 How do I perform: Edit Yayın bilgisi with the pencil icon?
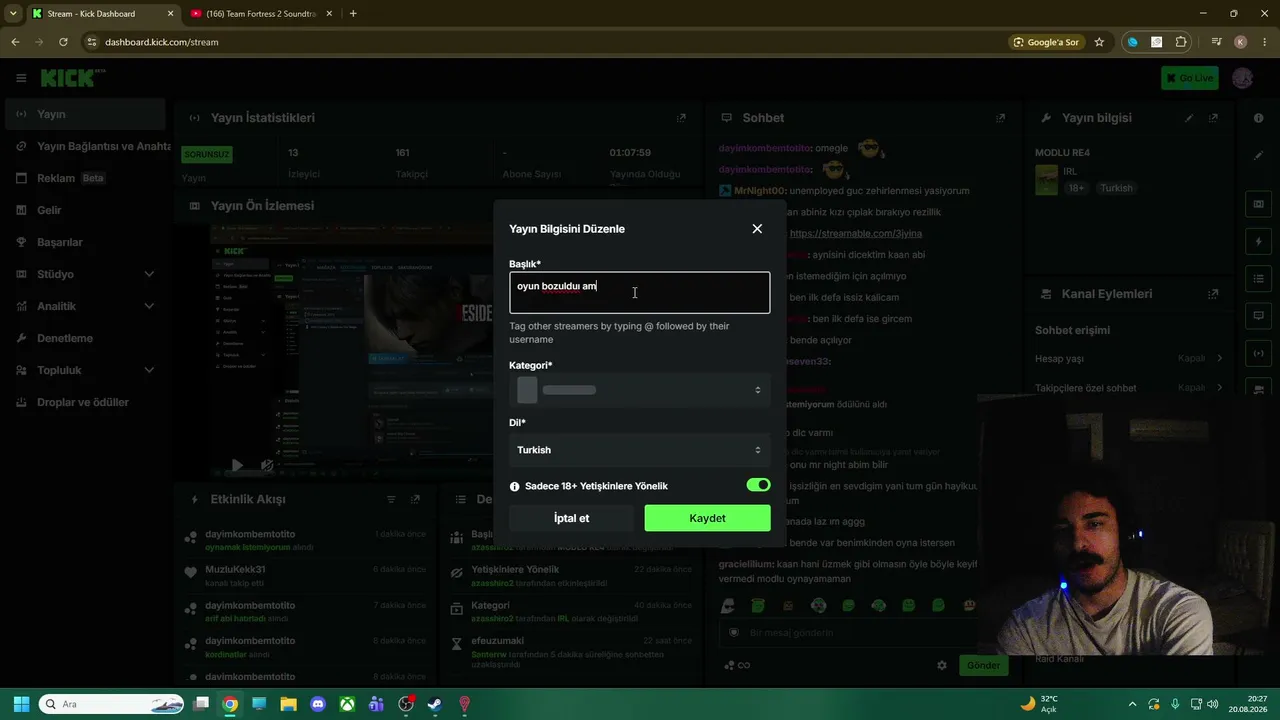point(1189,118)
